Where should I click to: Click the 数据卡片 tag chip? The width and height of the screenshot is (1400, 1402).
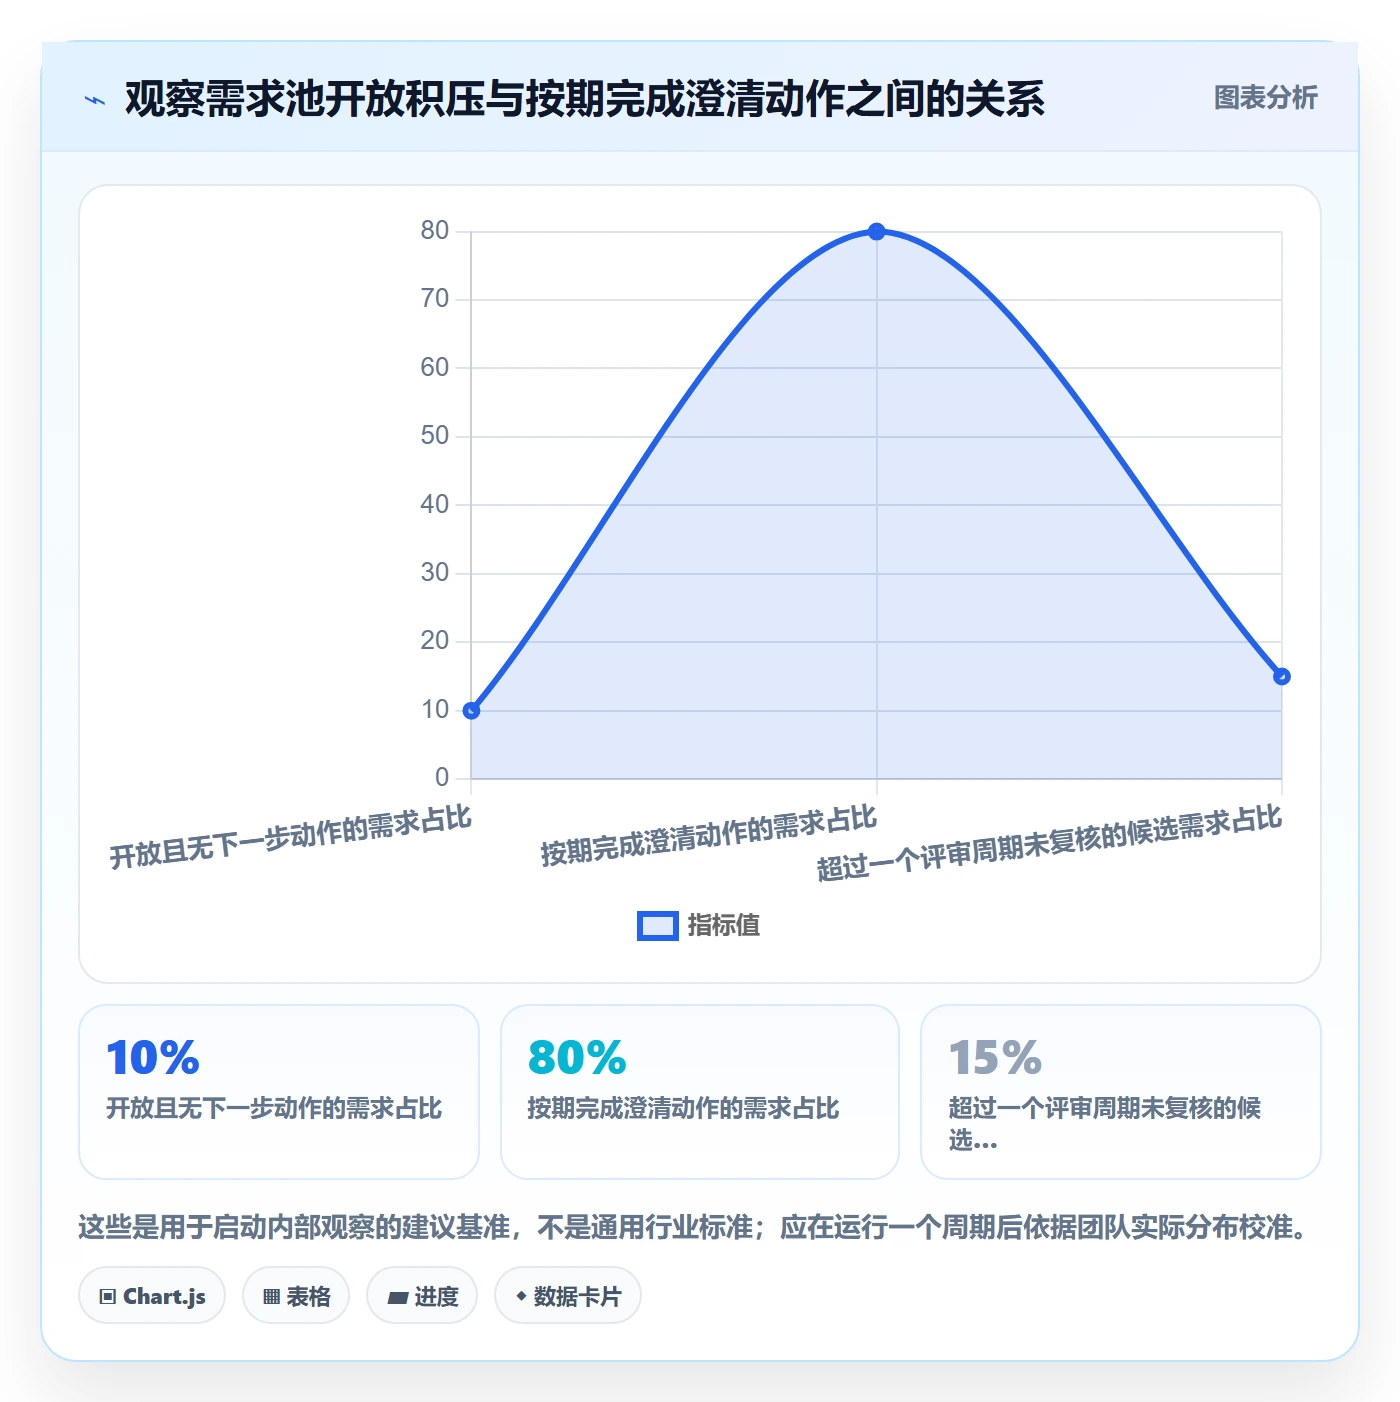pos(568,1296)
